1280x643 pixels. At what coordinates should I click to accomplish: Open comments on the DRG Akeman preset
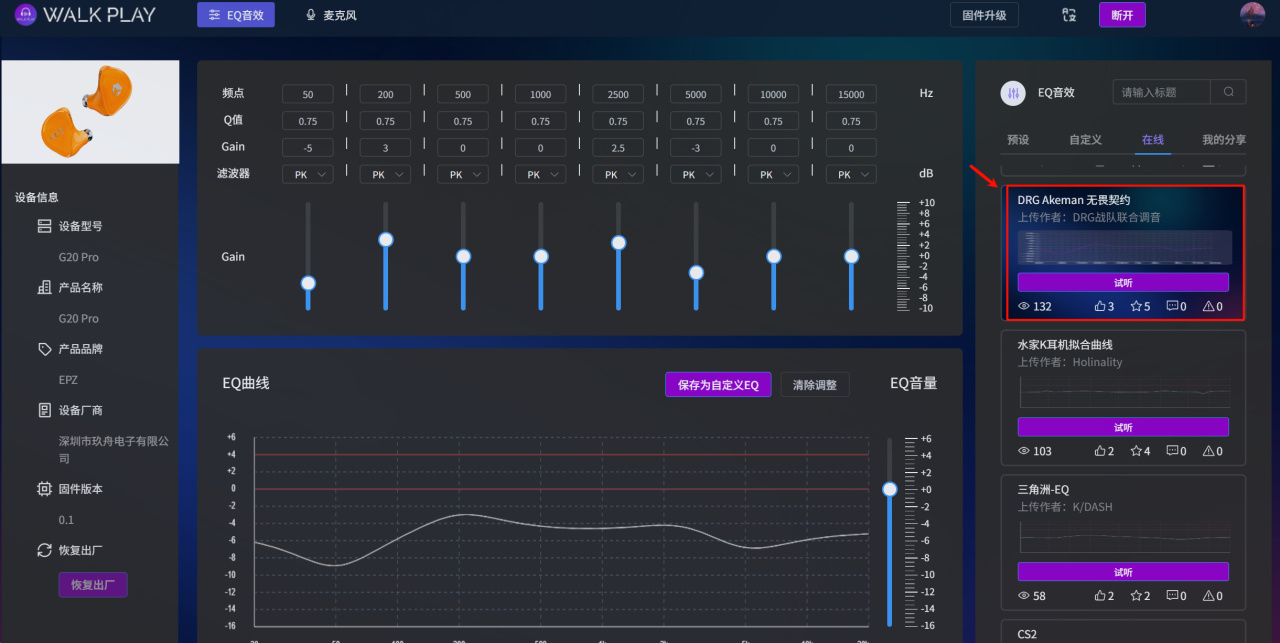pos(1172,307)
